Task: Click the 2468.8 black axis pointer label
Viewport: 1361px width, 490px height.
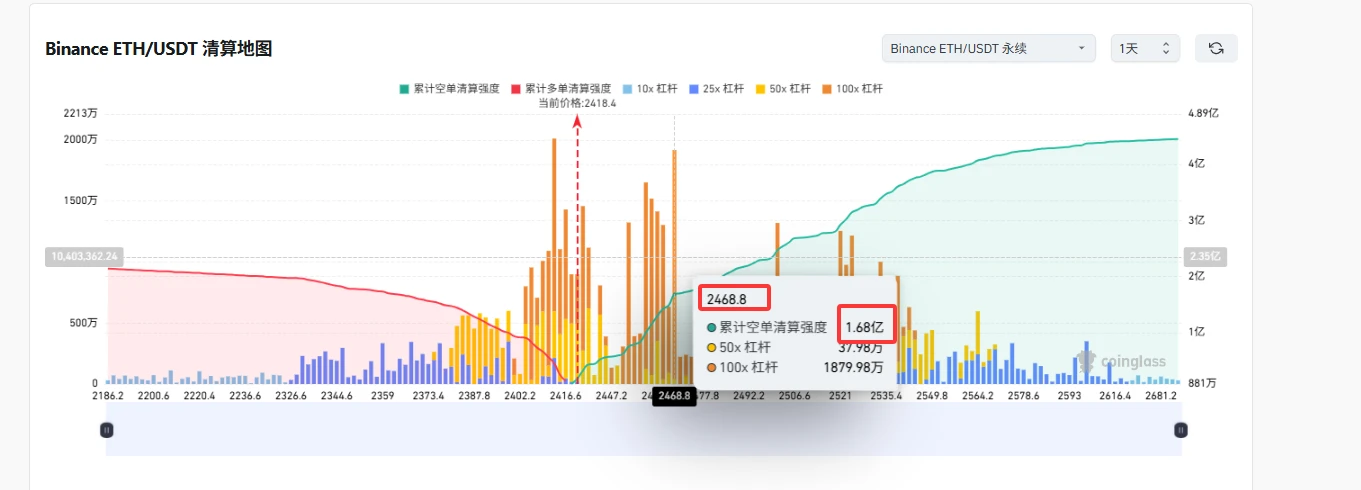Action: coord(674,396)
